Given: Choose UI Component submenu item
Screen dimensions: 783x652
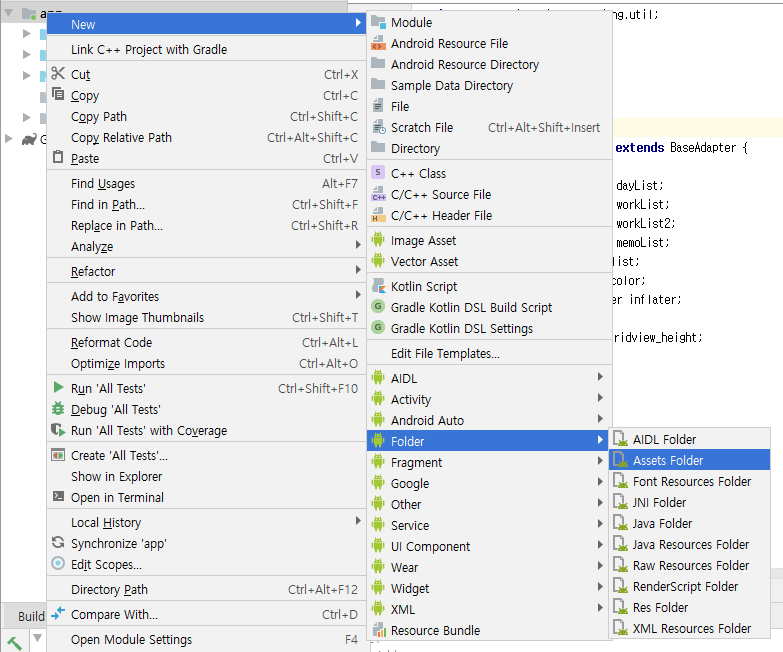Looking at the screenshot, I should tap(489, 546).
